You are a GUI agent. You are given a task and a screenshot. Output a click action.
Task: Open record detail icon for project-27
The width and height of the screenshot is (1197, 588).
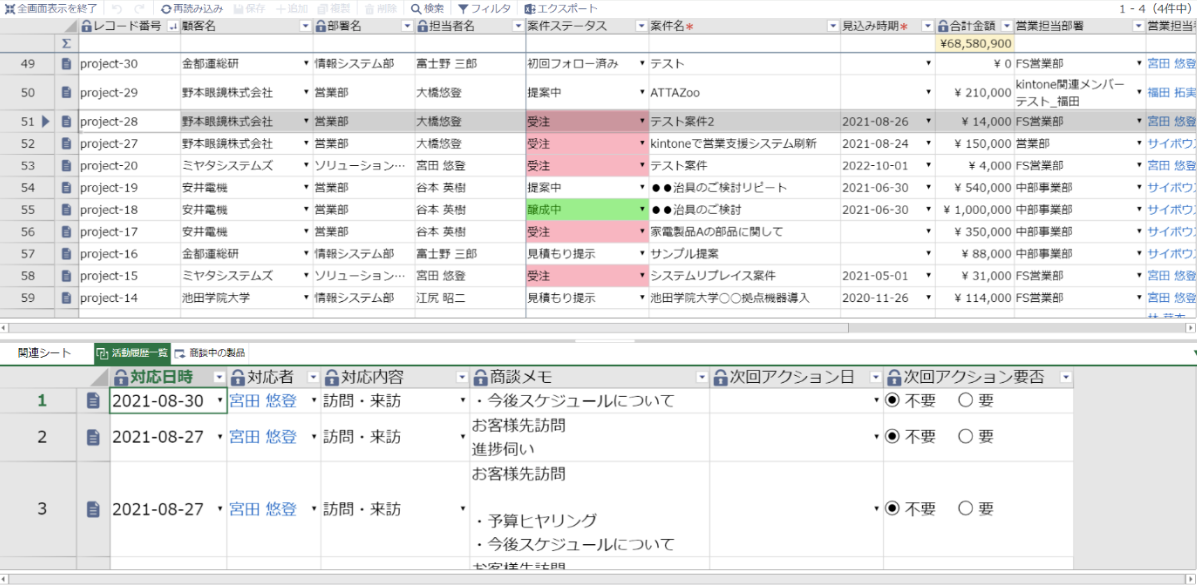[66, 143]
